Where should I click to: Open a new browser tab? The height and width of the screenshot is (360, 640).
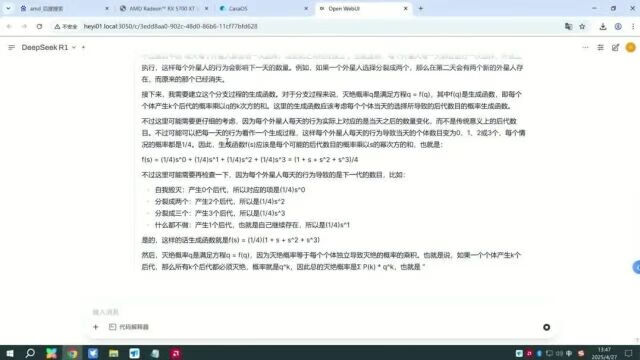(421, 8)
